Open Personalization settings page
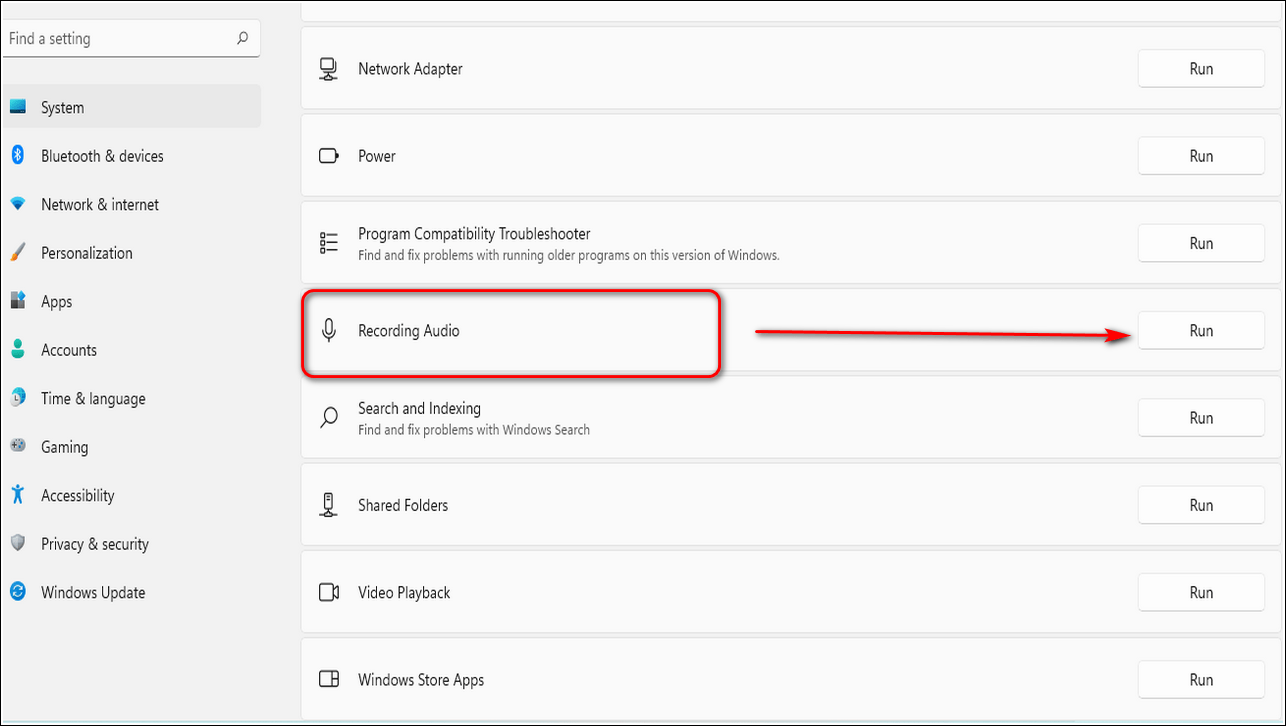 coord(86,253)
